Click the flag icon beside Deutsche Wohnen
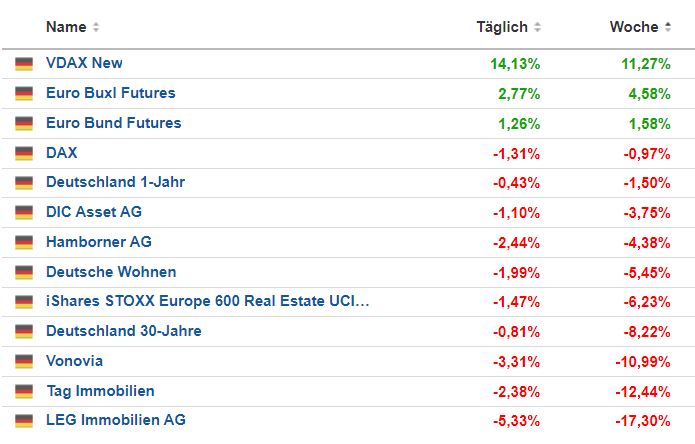Viewport: 695px width, 444px height. pyautogui.click(x=24, y=272)
